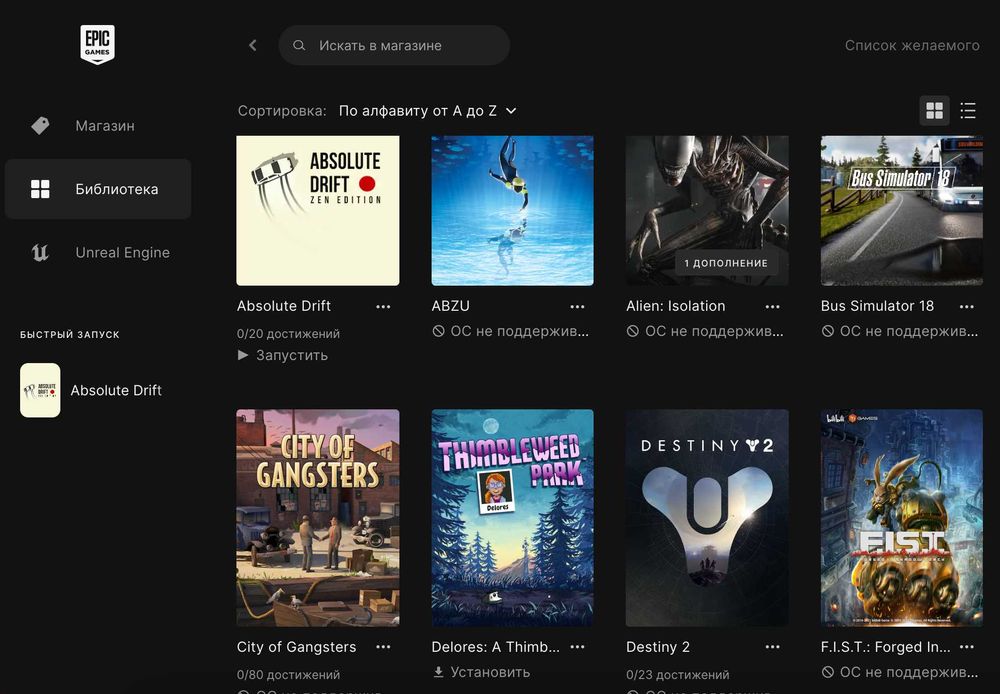This screenshot has height=694, width=1000.
Task: Click 0/80 достижений under City of Gangsters
Action: (288, 675)
